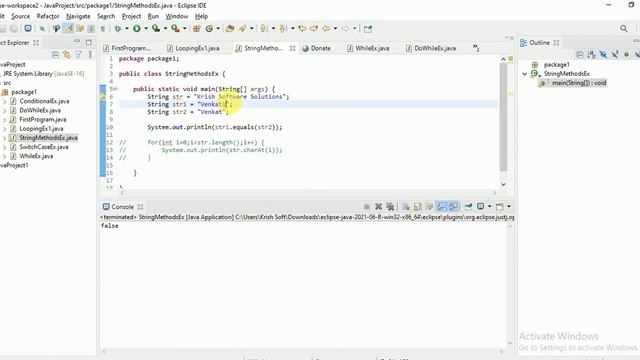Click the Last Edit Location arrow icon
Viewport: 640px width, 360px height.
click(x=302, y=29)
